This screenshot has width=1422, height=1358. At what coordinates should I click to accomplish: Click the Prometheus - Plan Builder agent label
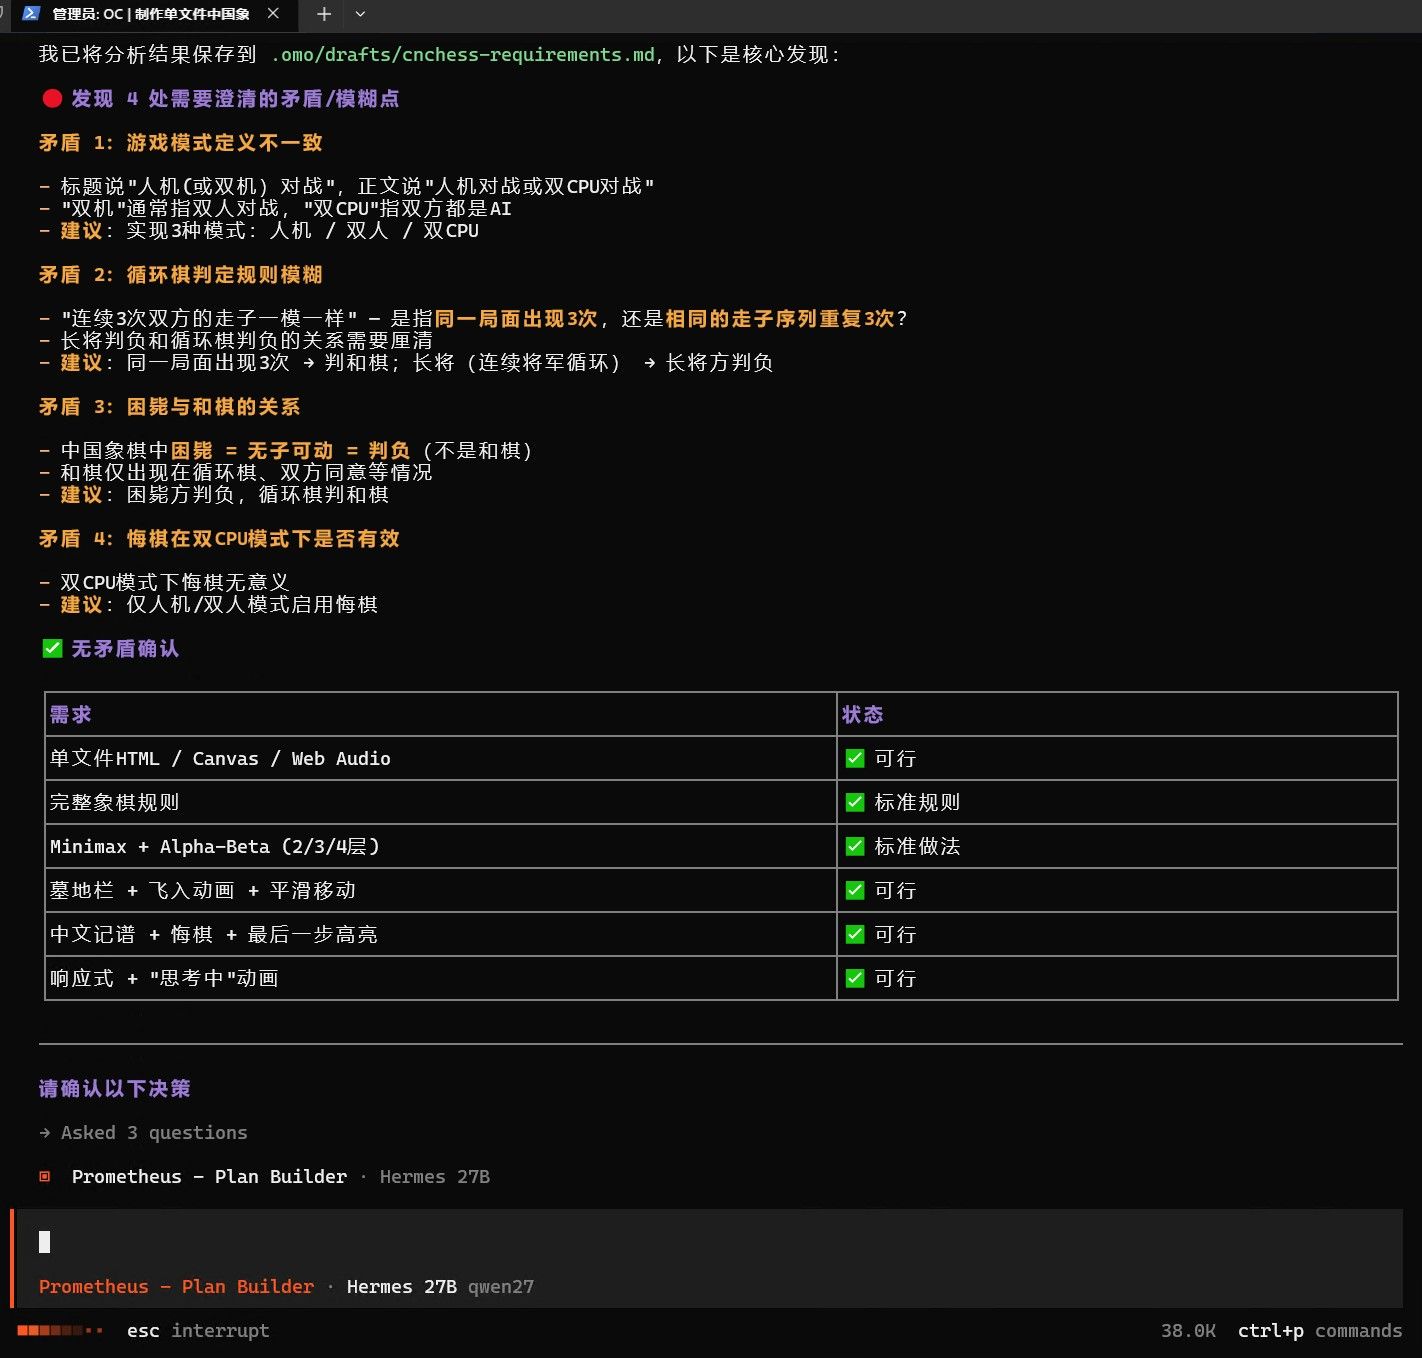pyautogui.click(x=176, y=1287)
